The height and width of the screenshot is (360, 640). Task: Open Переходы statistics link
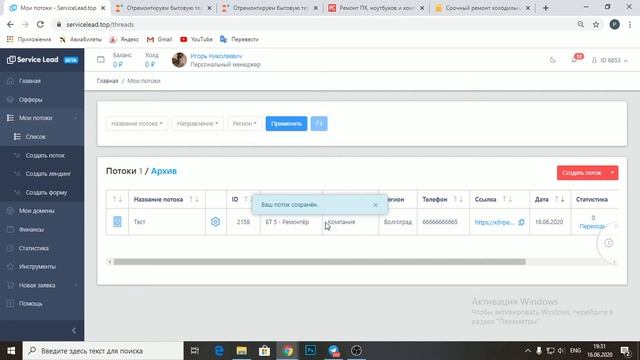click(593, 226)
